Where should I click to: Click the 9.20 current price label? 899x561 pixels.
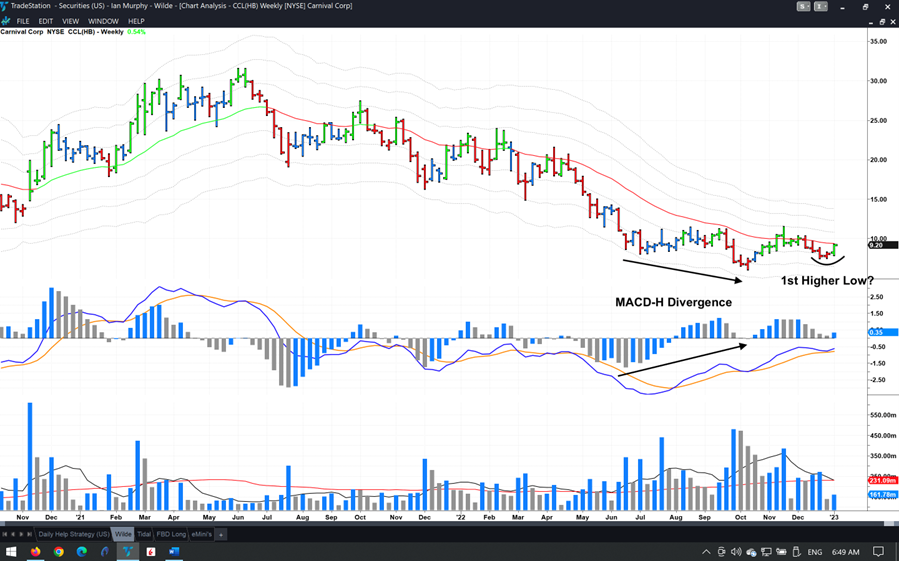pyautogui.click(x=883, y=245)
